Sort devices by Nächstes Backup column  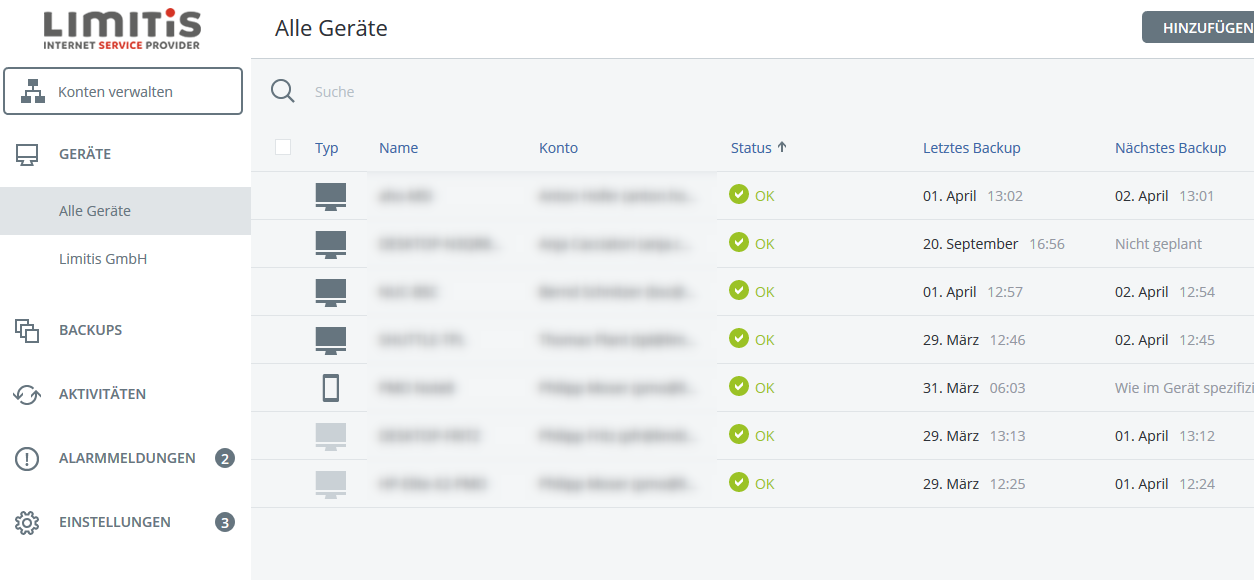(x=1170, y=148)
